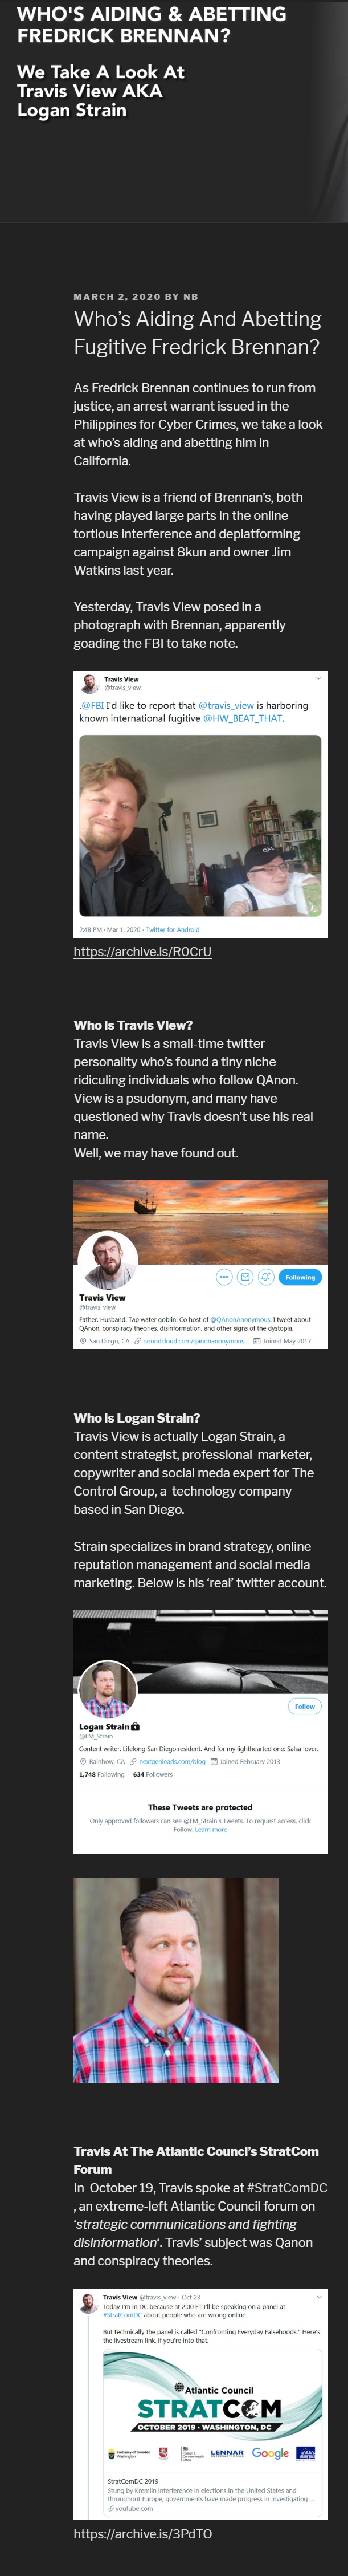Click Travis View's round profile avatar
Viewport: 348px width, 2576px height.
pyautogui.click(x=108, y=1260)
